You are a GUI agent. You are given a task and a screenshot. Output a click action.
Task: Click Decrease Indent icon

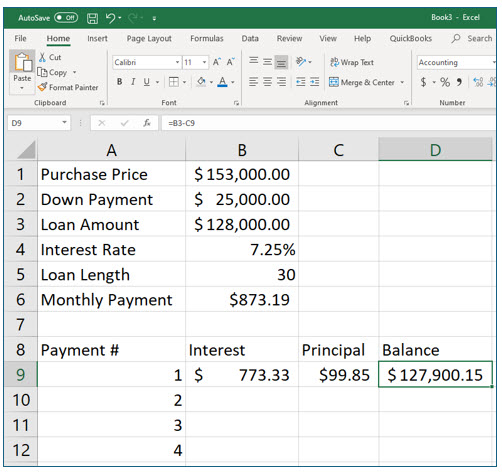[301, 82]
